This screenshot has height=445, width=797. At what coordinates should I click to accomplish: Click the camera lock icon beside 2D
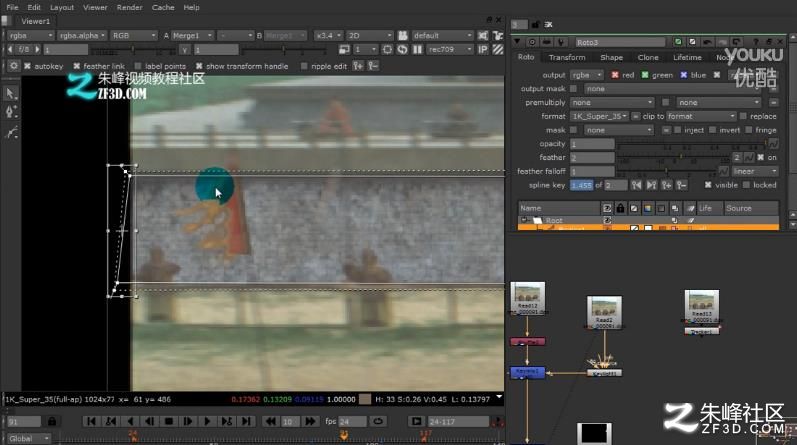[403, 36]
